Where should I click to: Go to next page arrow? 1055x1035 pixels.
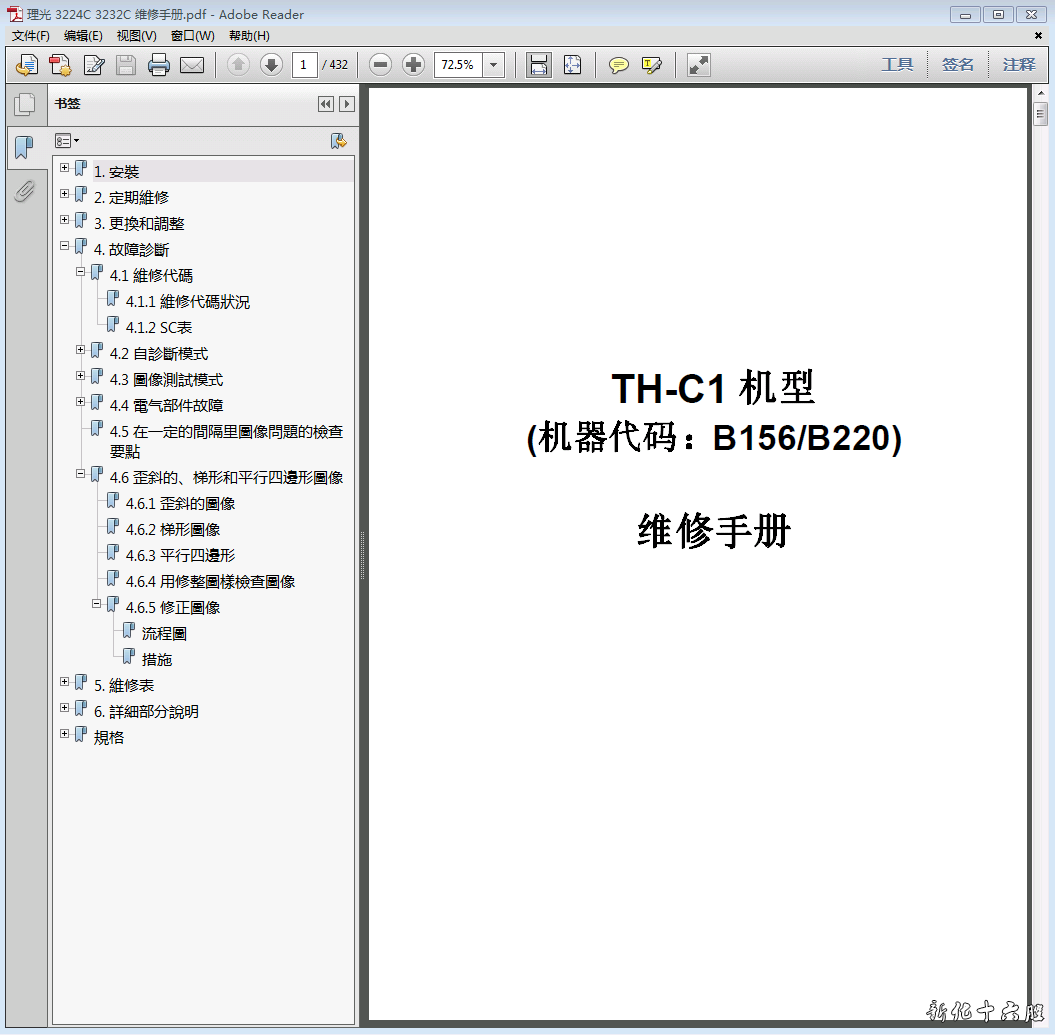(x=271, y=65)
